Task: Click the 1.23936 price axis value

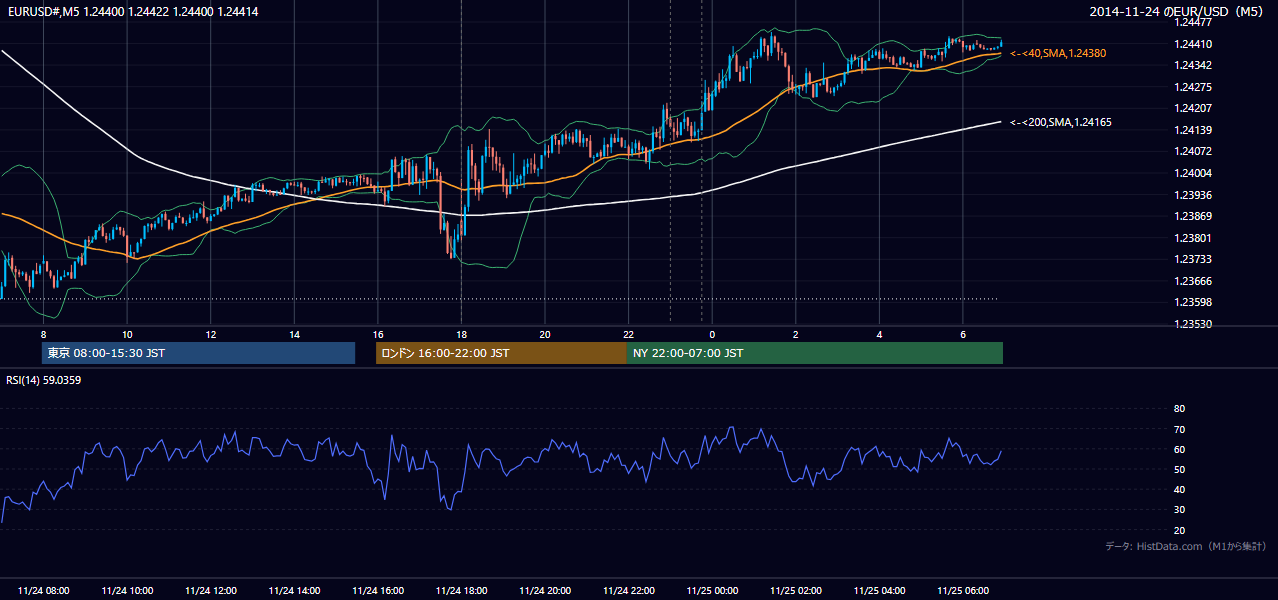Action: pos(1194,195)
